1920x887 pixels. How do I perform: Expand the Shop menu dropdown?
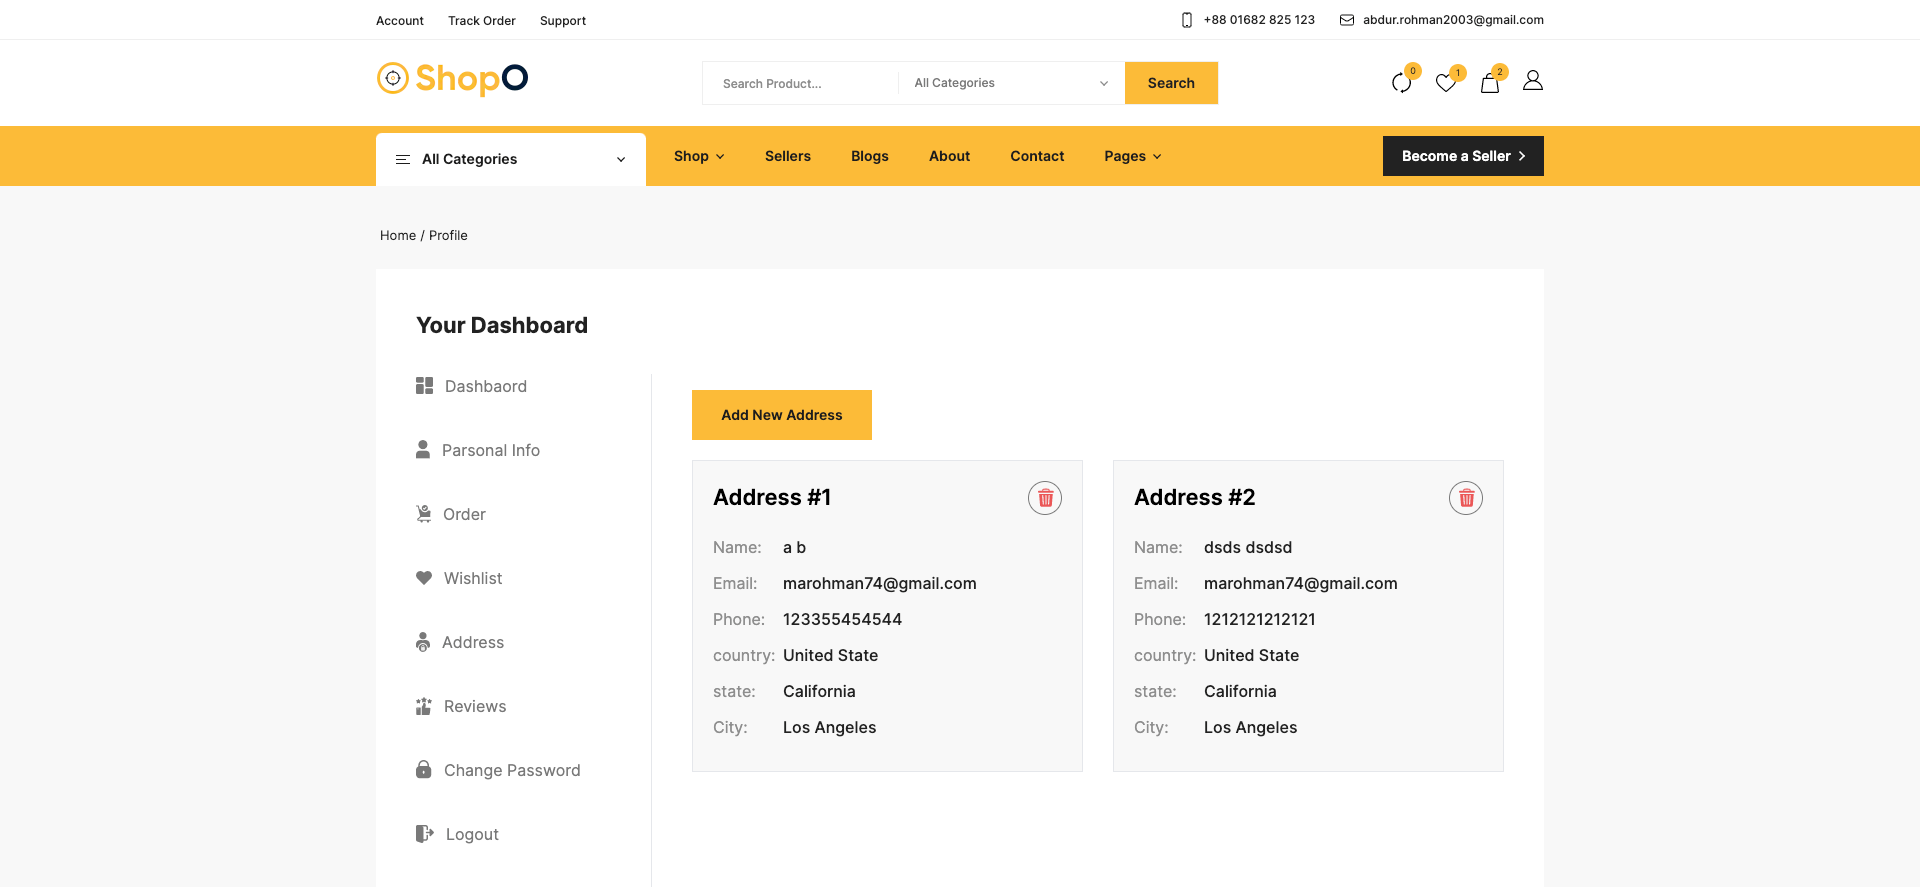coord(698,156)
